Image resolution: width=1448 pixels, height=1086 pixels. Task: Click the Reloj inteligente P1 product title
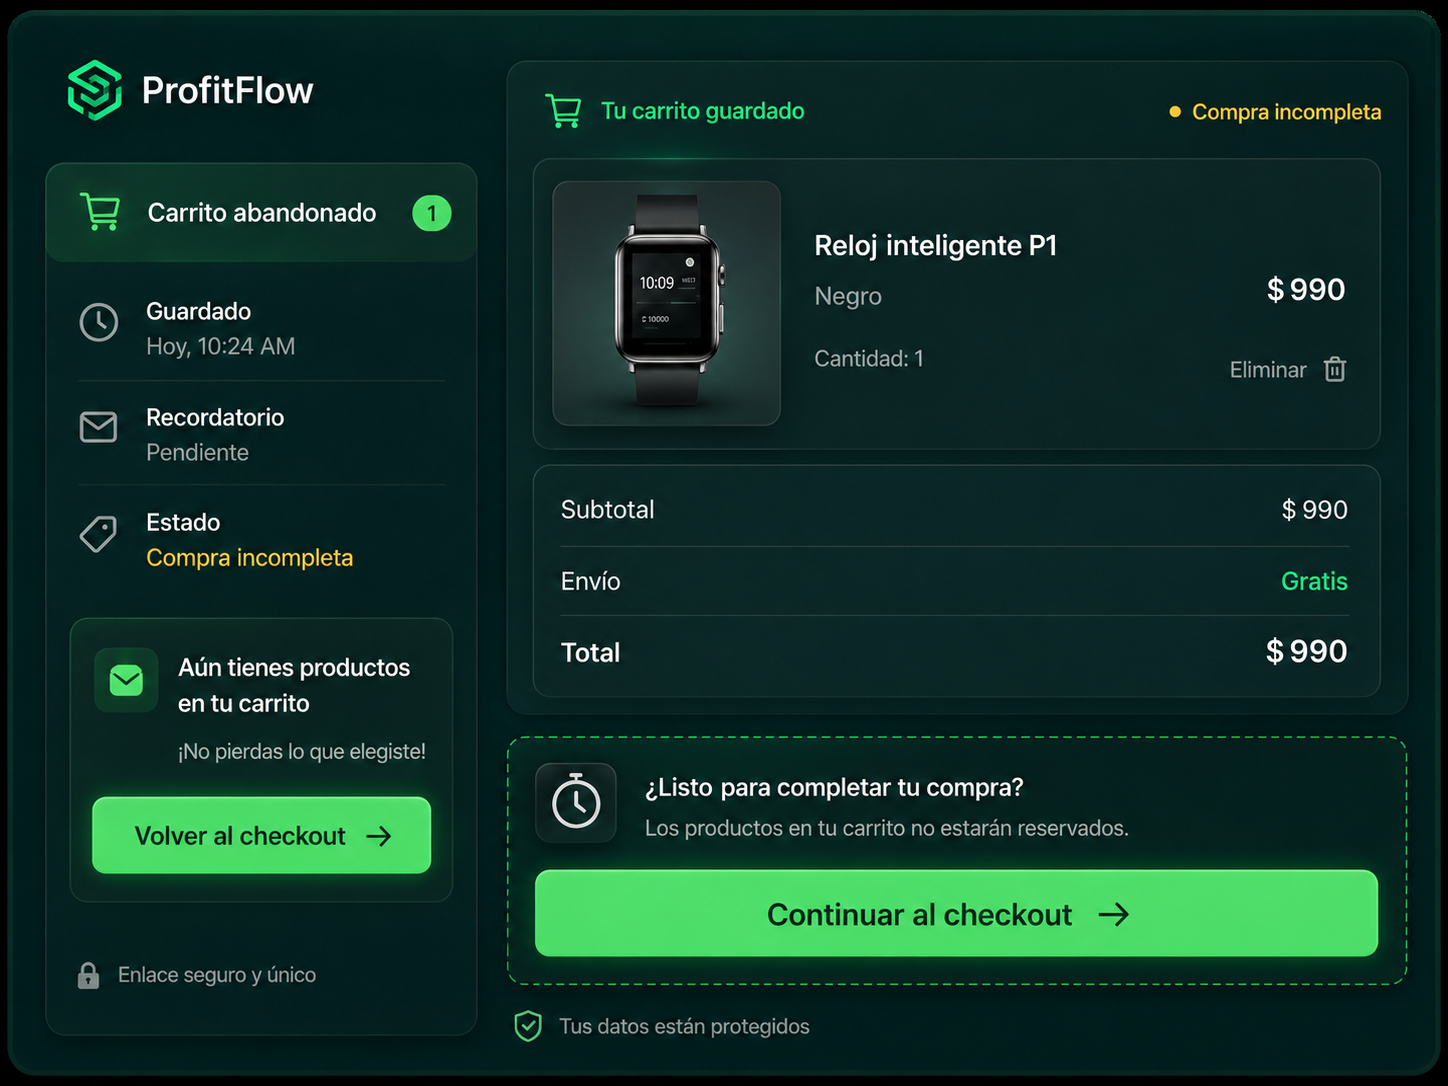click(x=936, y=245)
